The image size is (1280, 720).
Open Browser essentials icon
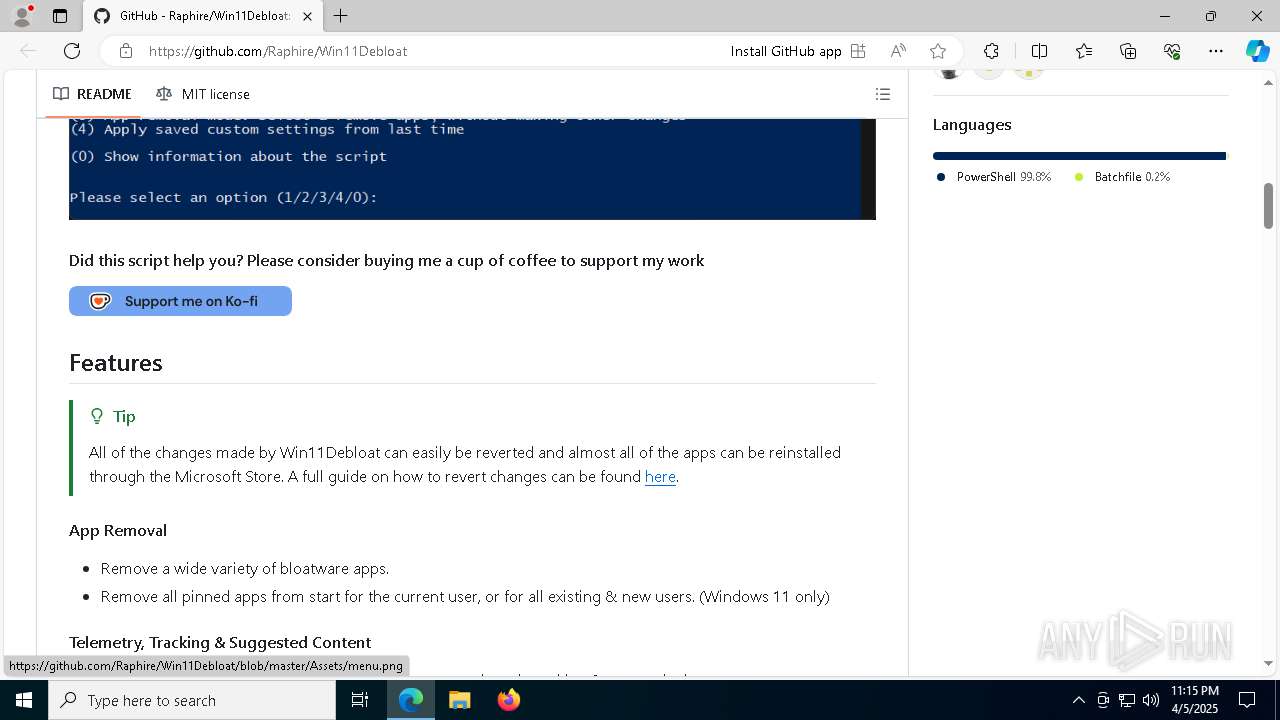1172,51
